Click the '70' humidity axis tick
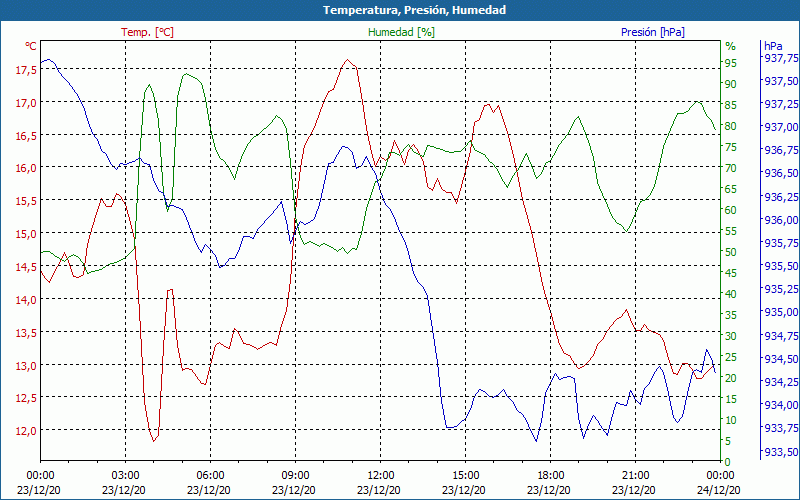This screenshot has height=500, width=800. [x=731, y=168]
